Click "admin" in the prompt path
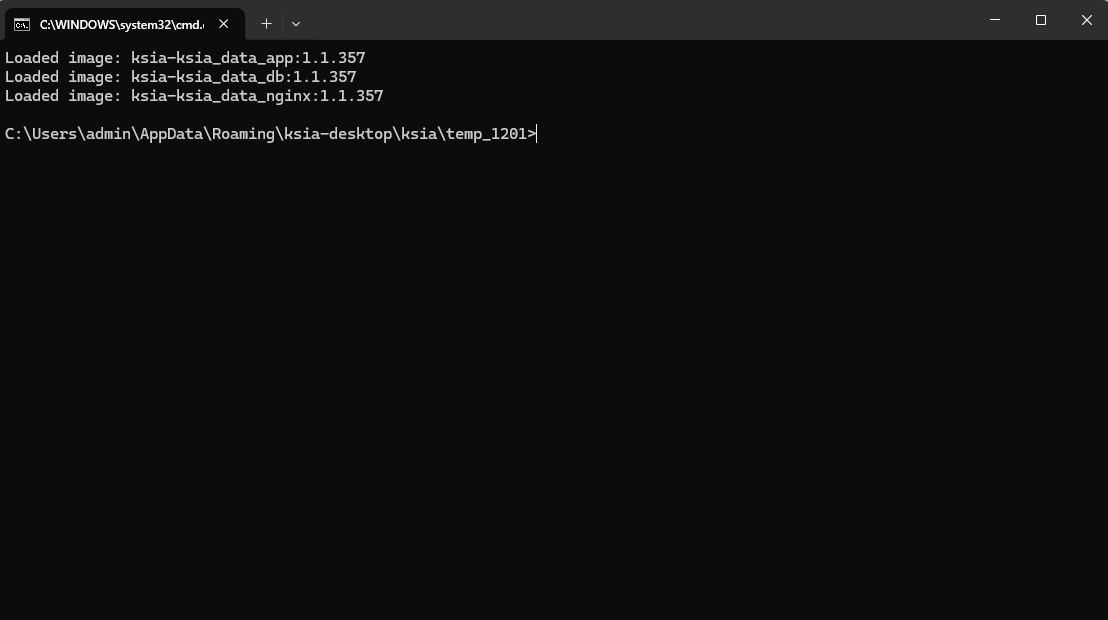 coord(108,134)
